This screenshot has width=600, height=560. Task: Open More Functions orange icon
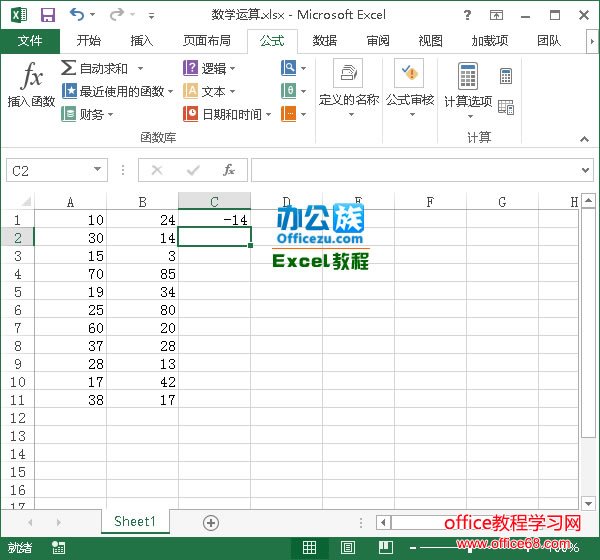289,114
